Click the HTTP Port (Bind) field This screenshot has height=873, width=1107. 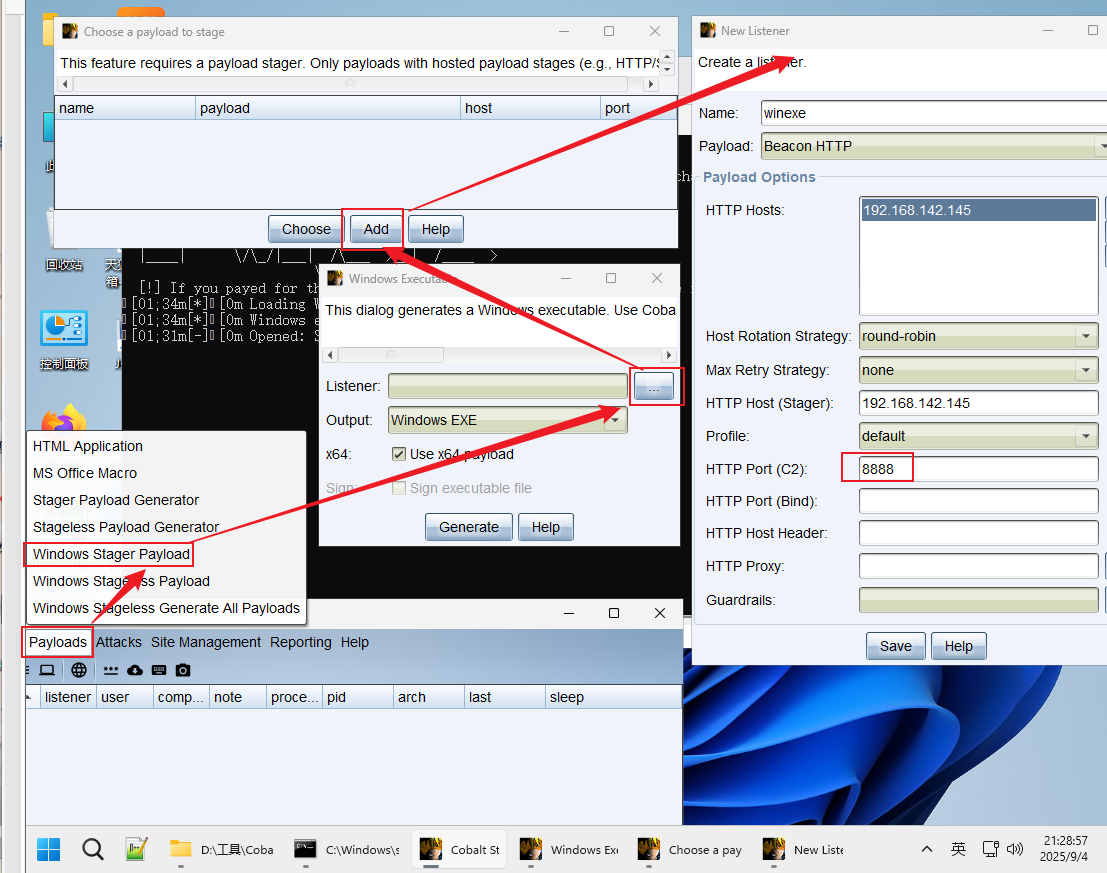(x=978, y=501)
